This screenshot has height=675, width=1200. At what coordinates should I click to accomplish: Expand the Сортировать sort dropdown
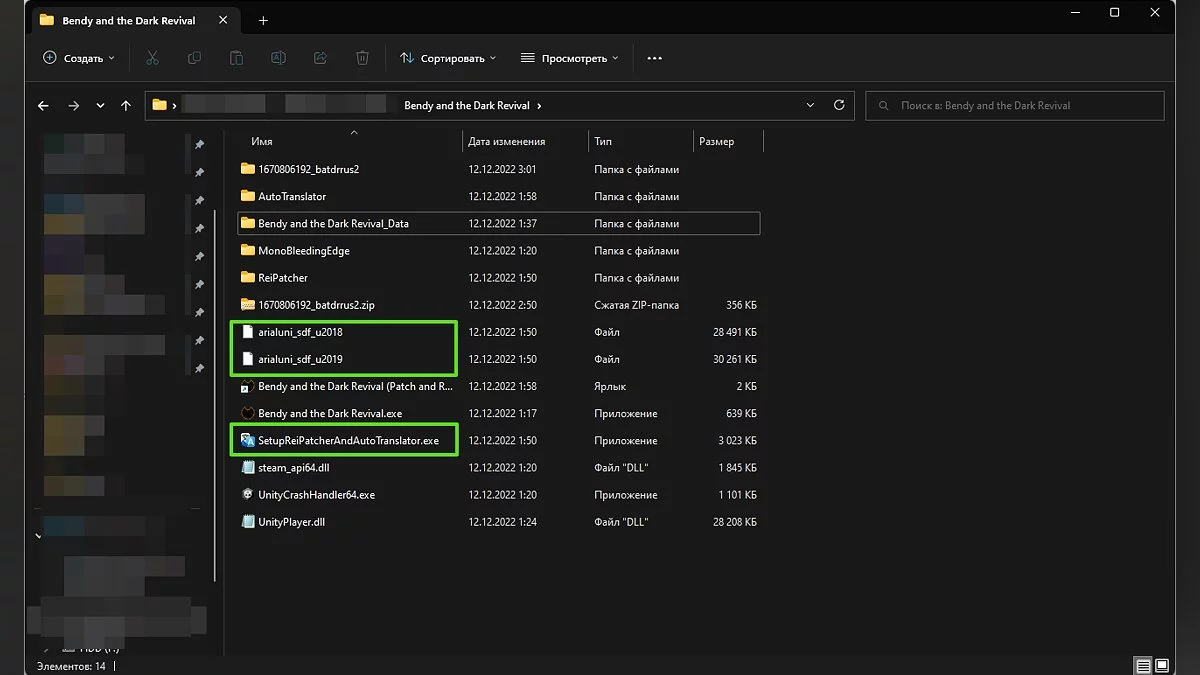[448, 58]
